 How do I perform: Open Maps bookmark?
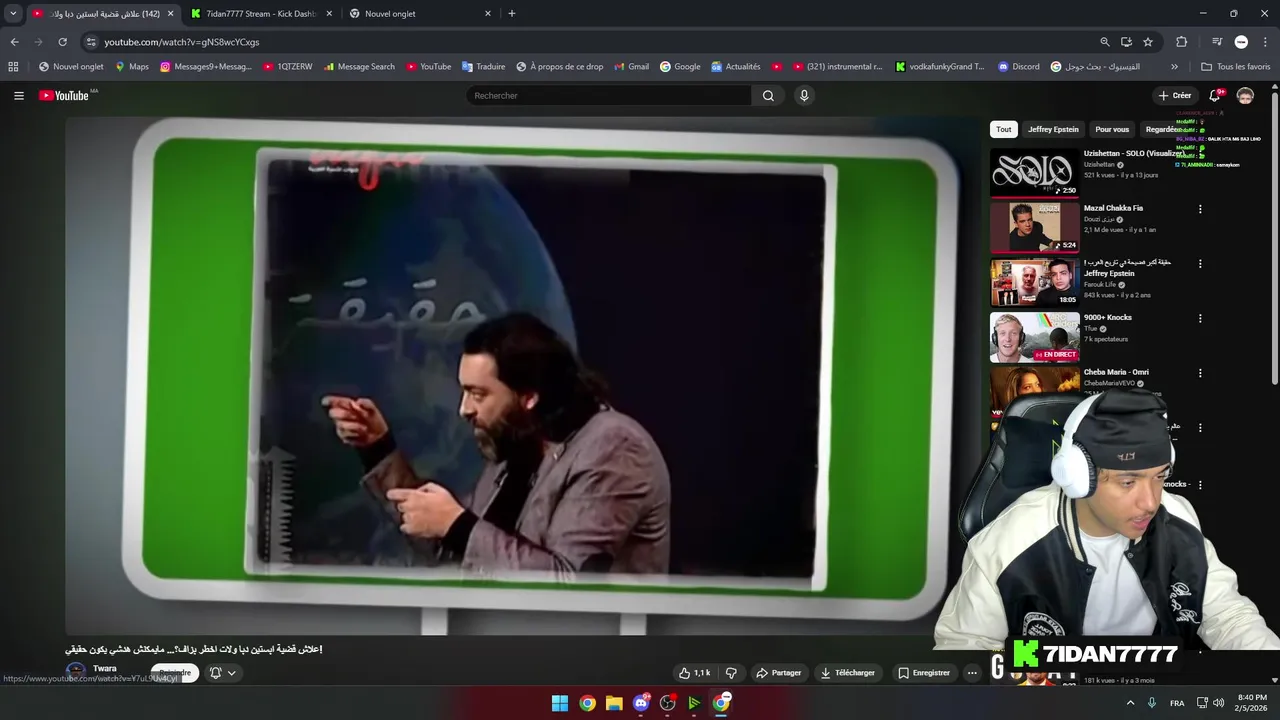pos(132,67)
